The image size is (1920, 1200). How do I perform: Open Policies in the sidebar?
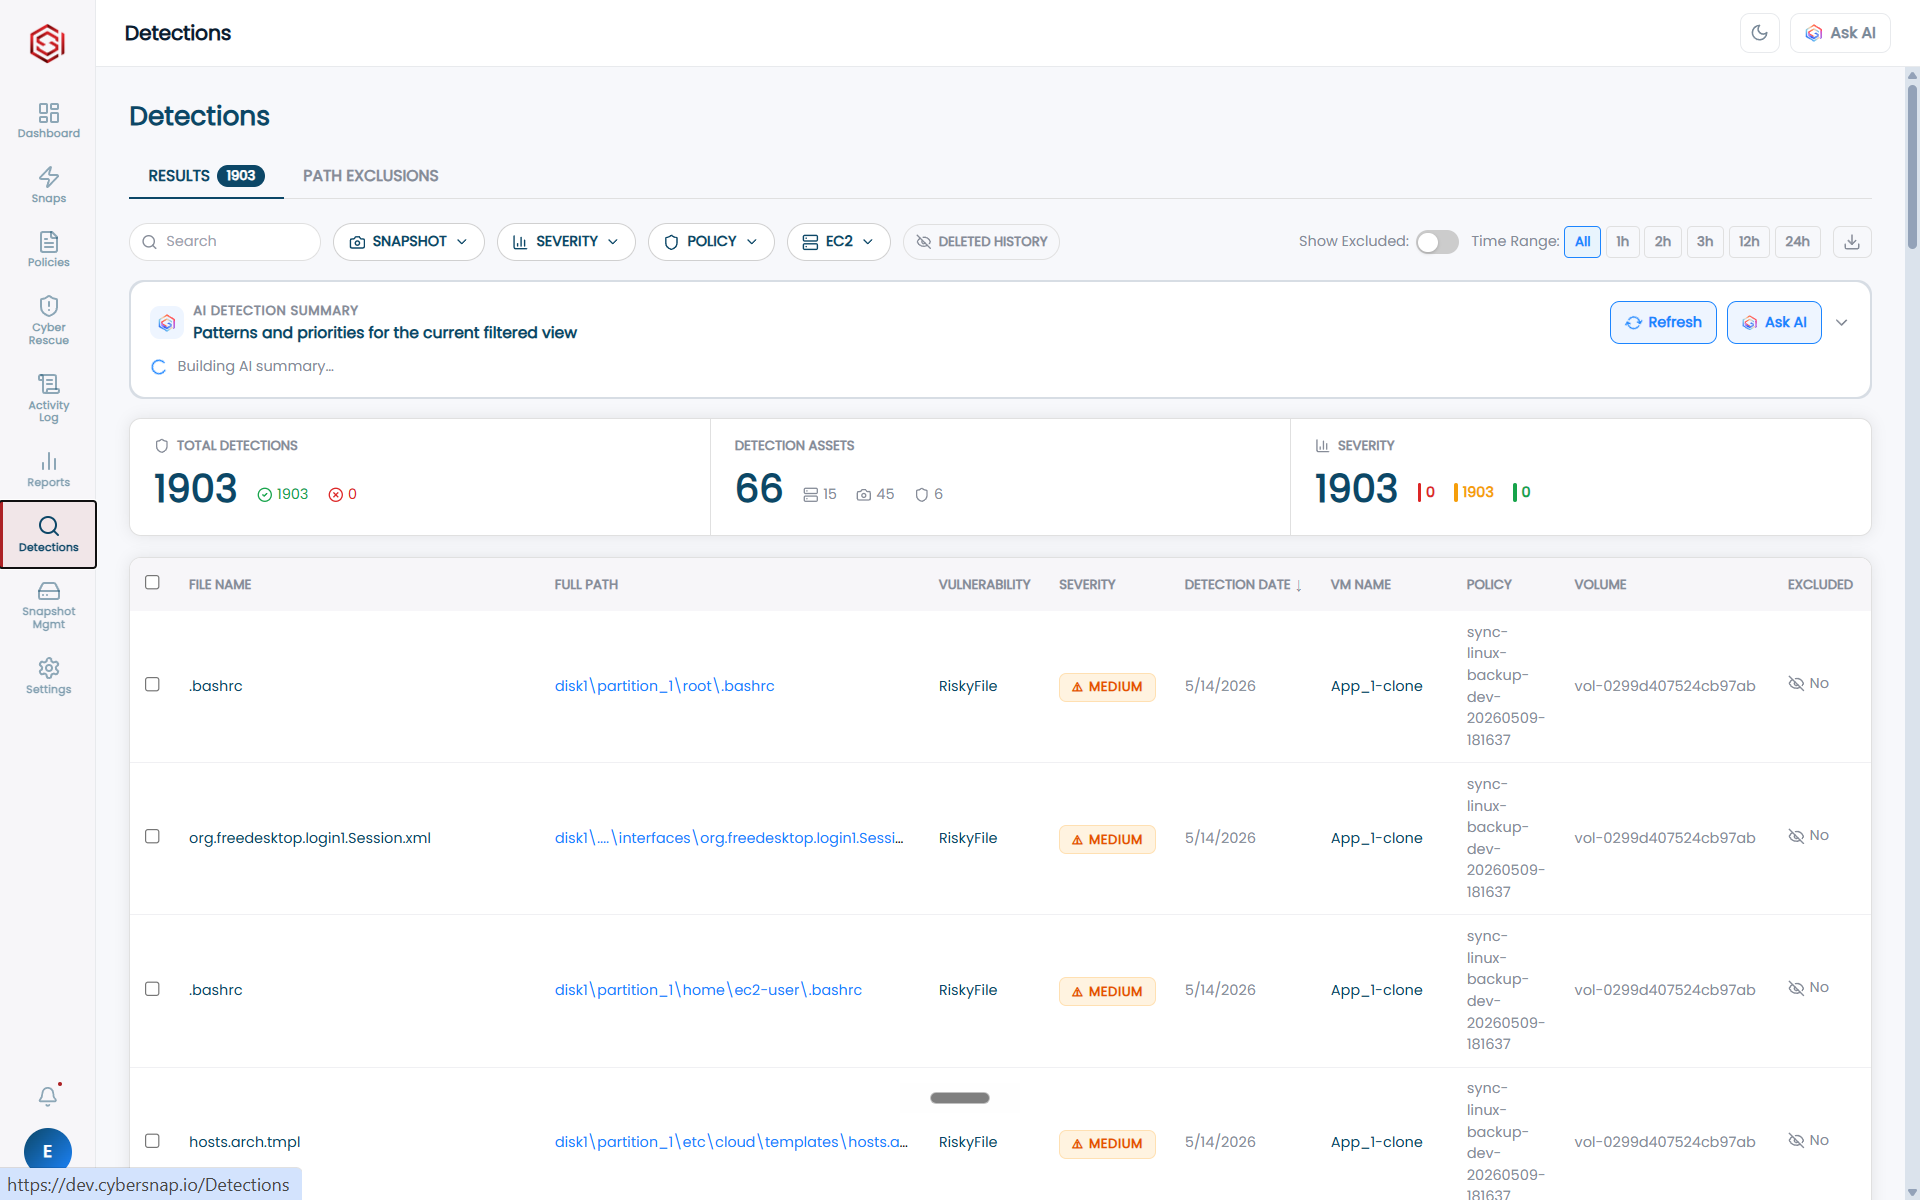tap(48, 249)
